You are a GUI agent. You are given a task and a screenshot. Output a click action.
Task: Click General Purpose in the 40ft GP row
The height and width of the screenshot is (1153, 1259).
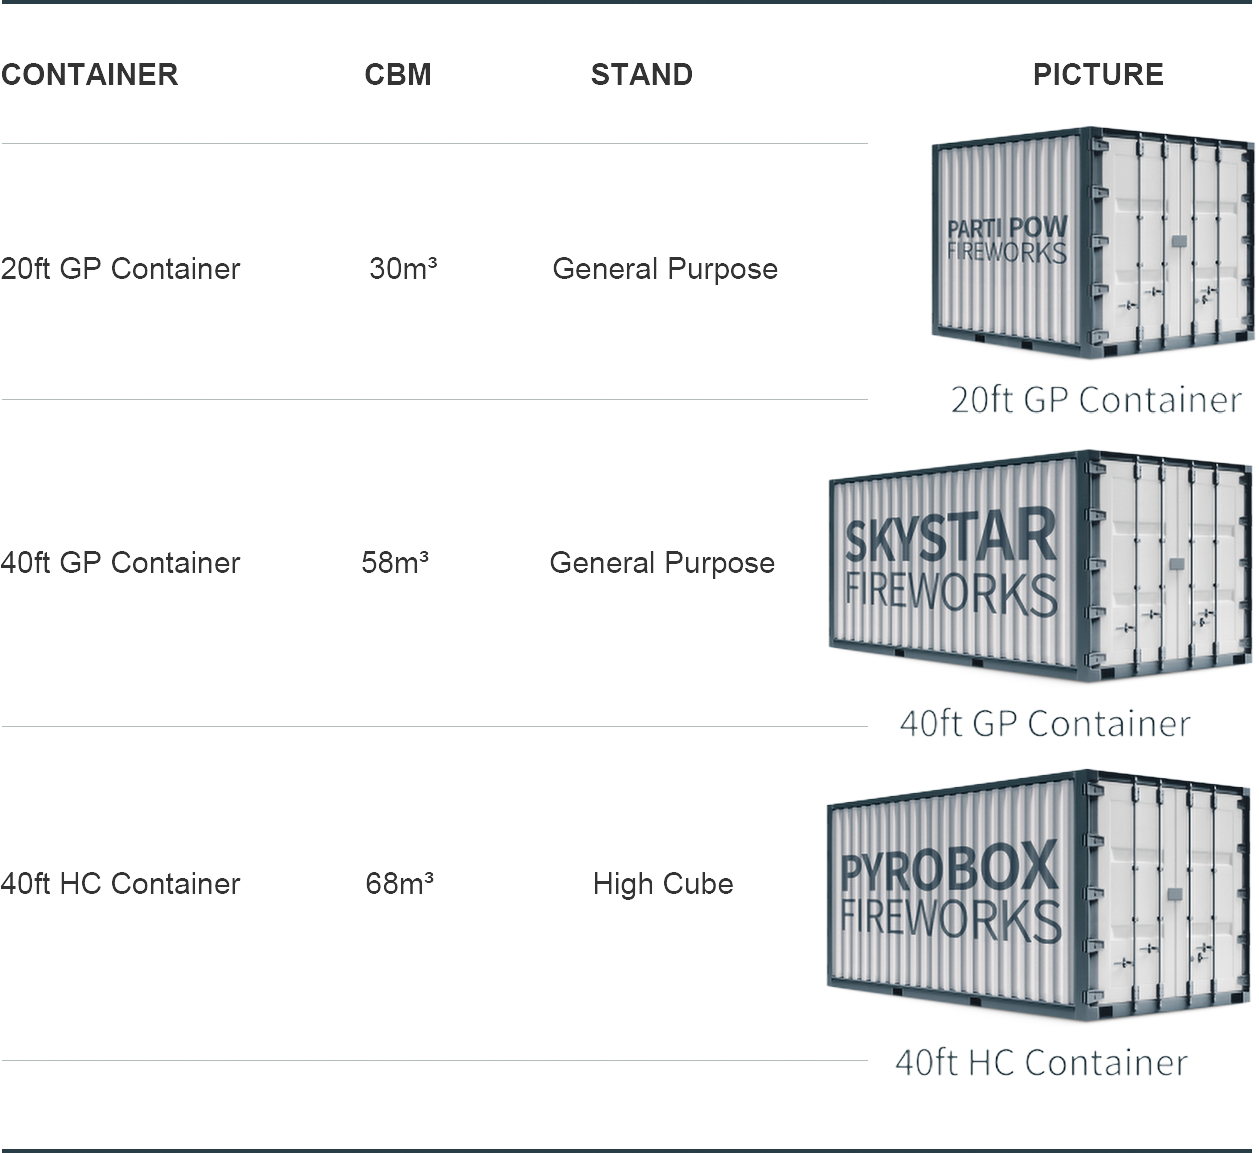tap(662, 563)
